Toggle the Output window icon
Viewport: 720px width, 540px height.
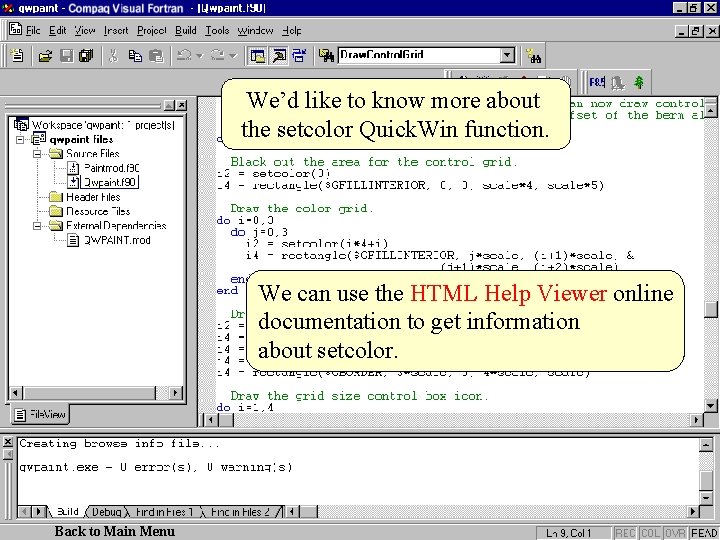click(x=279, y=56)
